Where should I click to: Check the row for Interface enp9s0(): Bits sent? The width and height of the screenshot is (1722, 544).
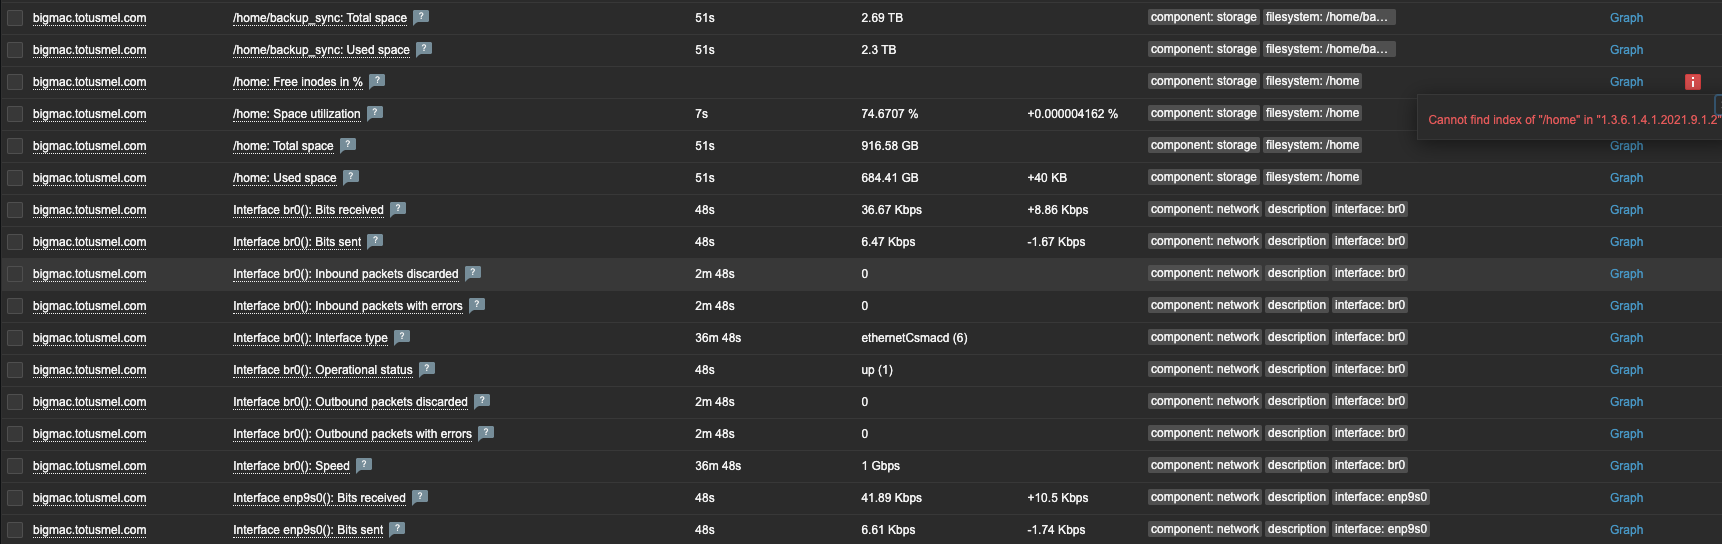[x=15, y=530]
